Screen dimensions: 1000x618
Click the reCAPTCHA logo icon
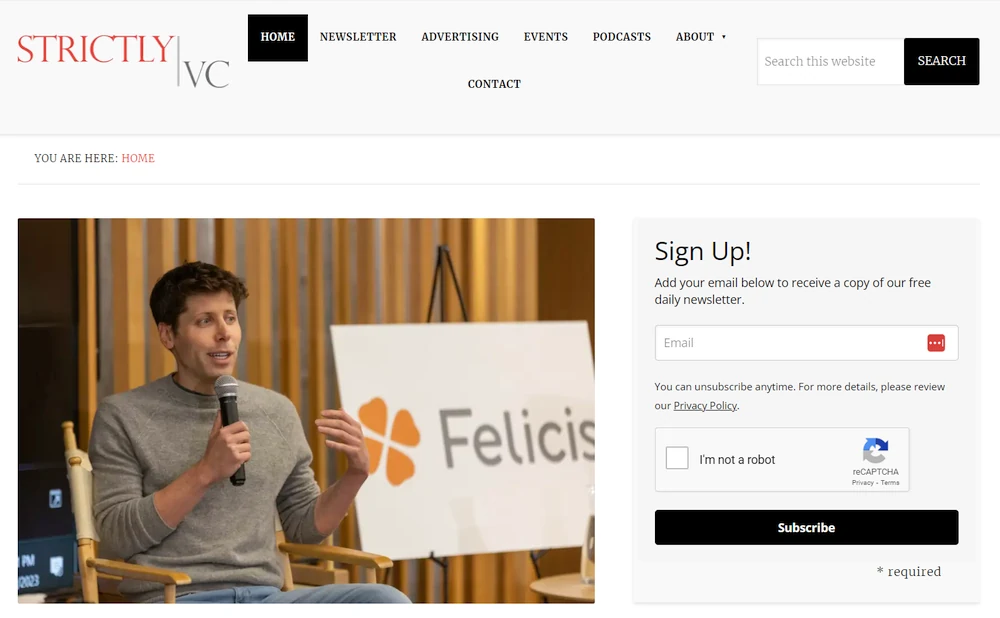pyautogui.click(x=875, y=450)
